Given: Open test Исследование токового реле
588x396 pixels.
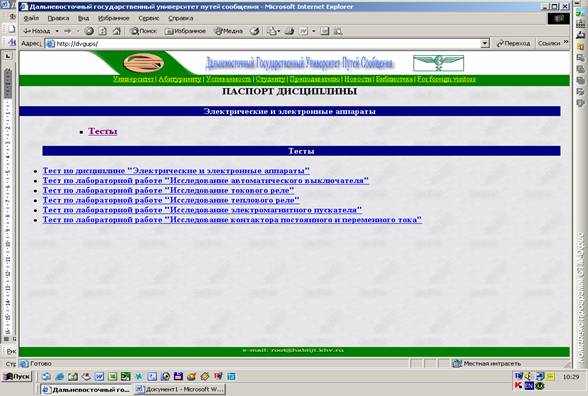Looking at the screenshot, I should 168,190.
